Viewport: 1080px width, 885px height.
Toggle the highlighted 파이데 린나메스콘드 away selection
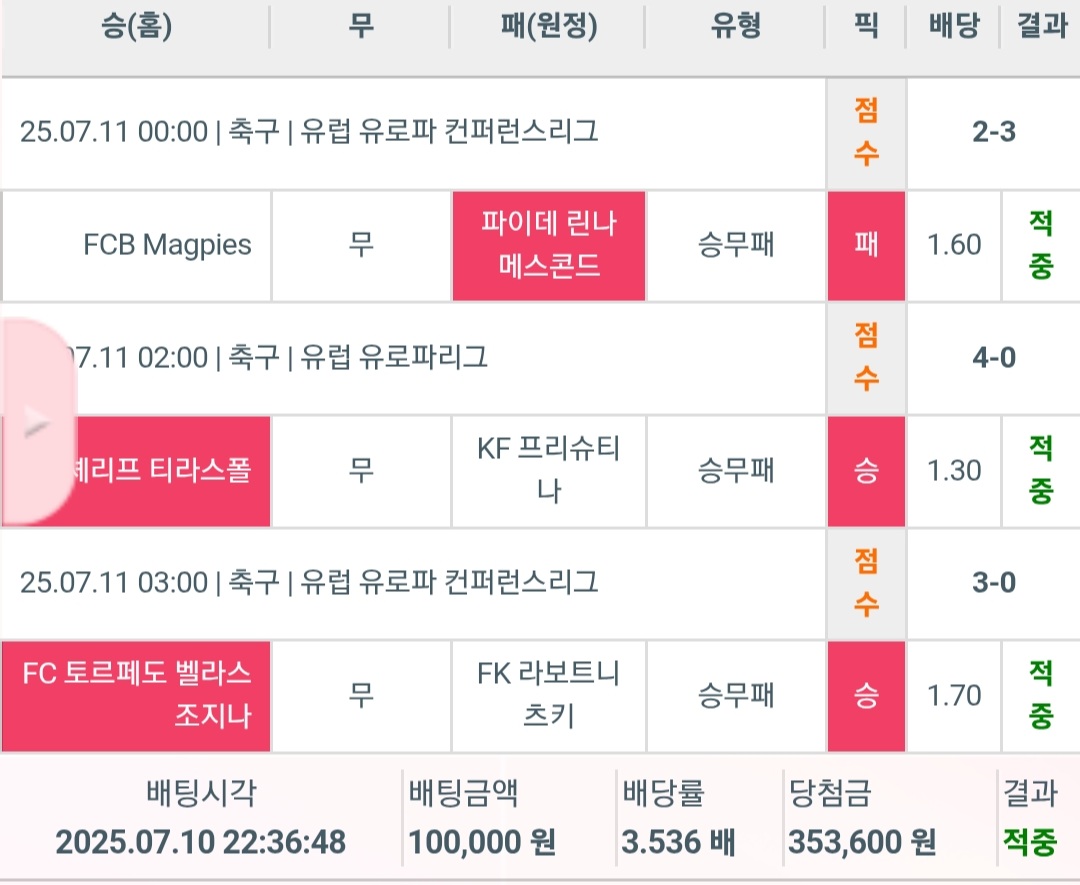(x=548, y=246)
